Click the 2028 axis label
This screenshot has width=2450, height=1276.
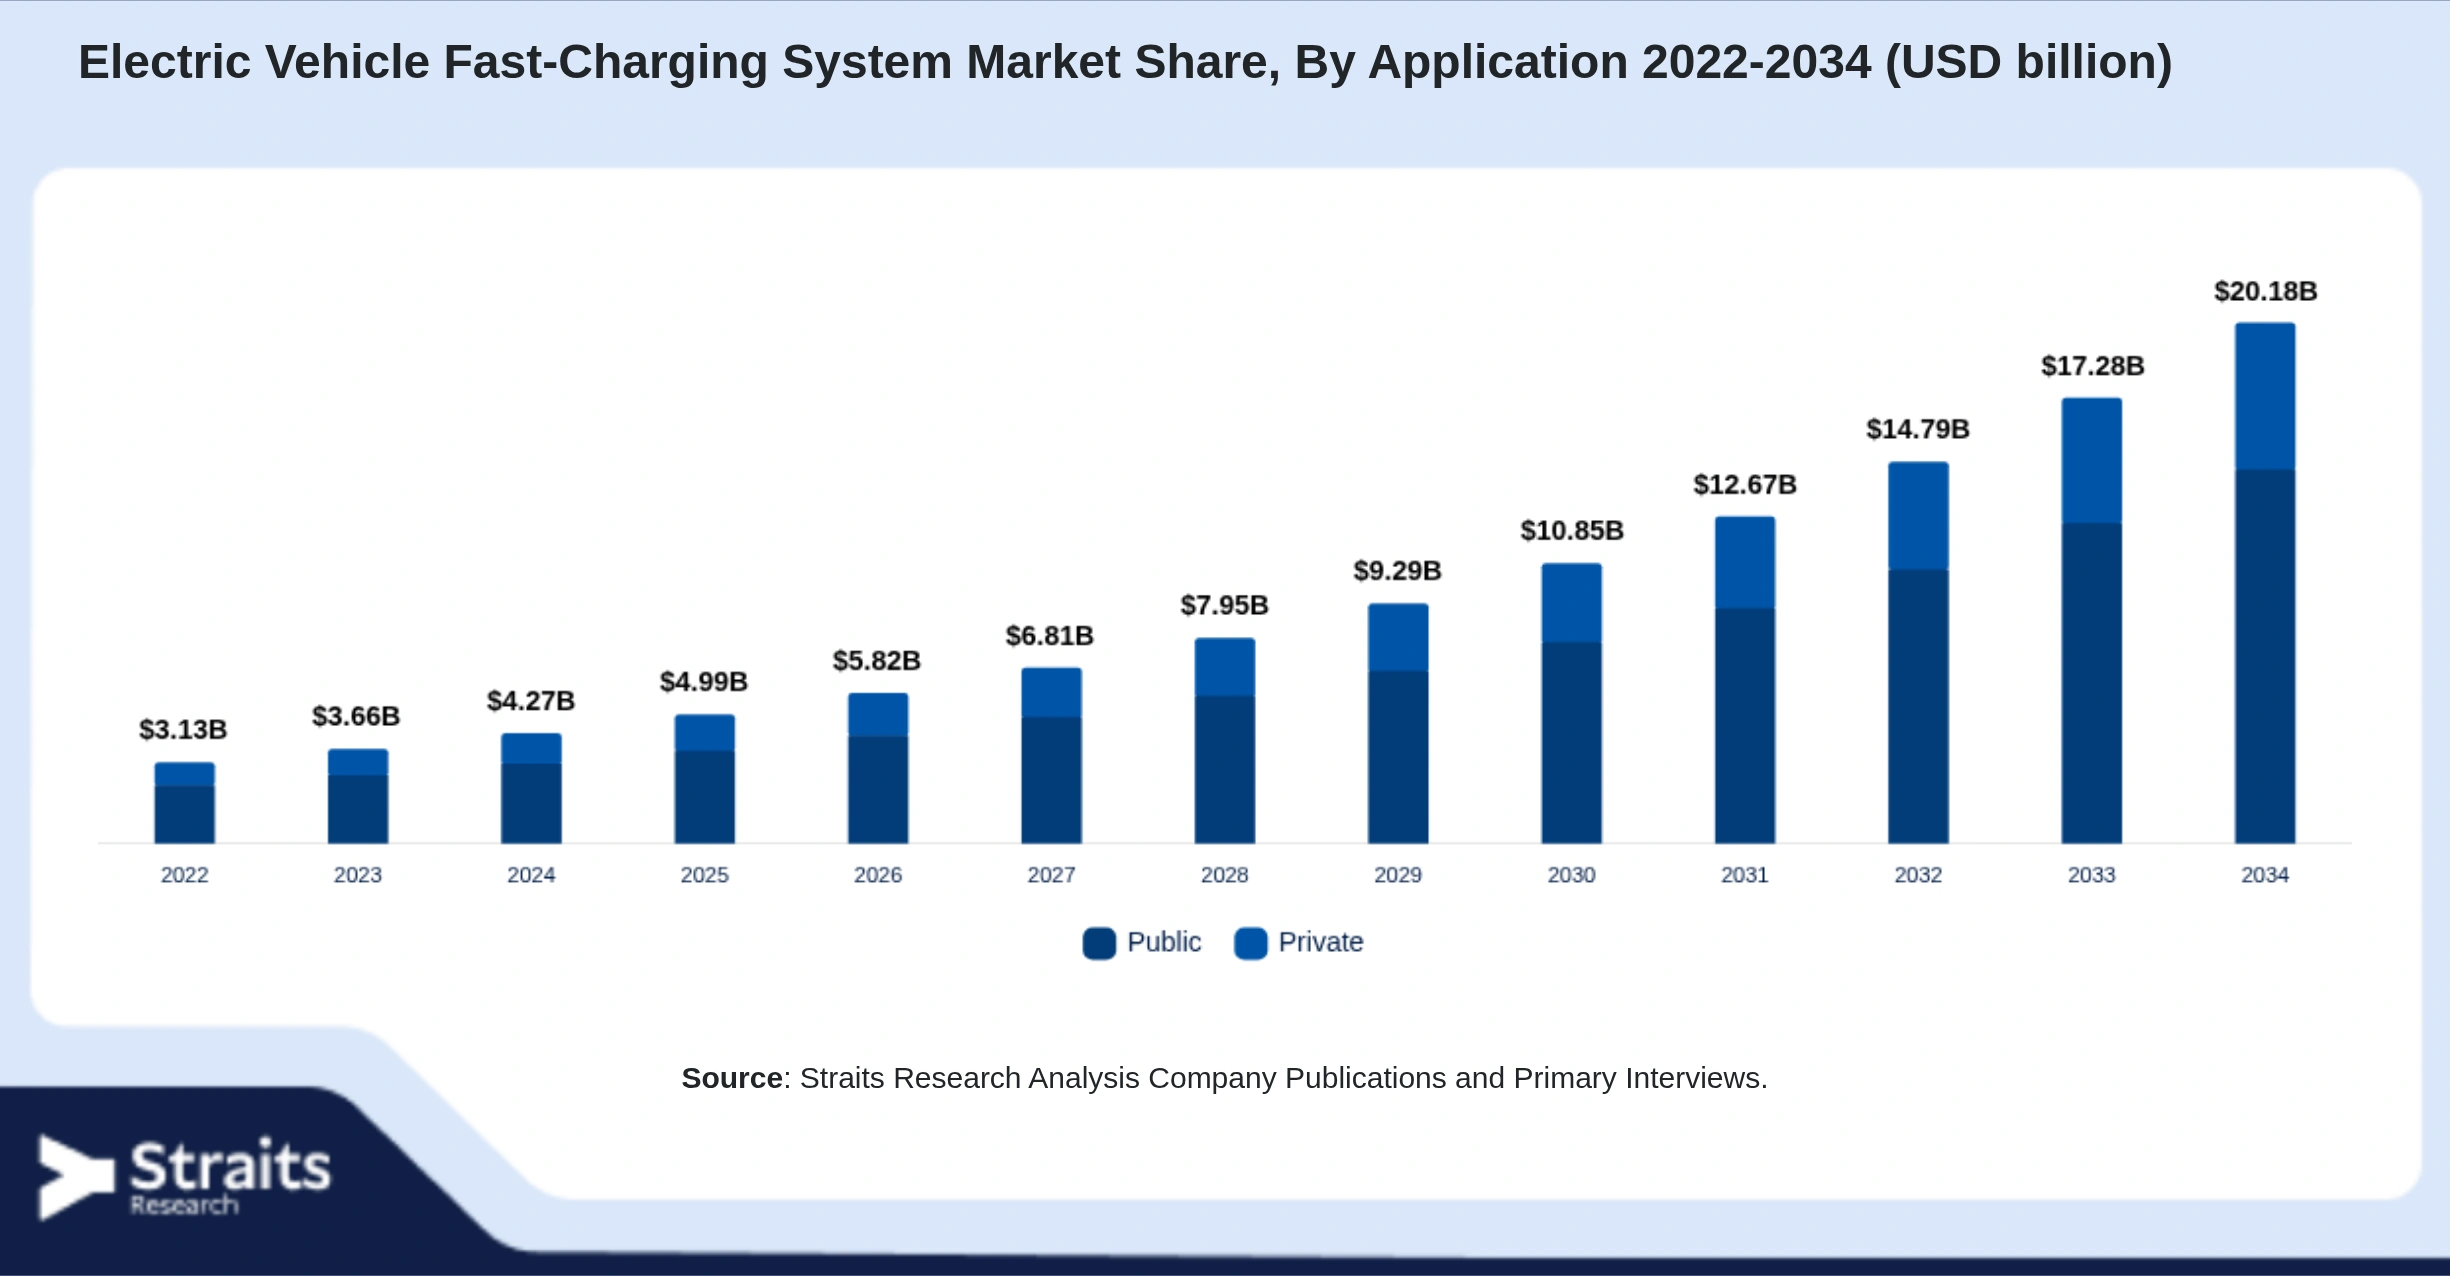point(1225,875)
